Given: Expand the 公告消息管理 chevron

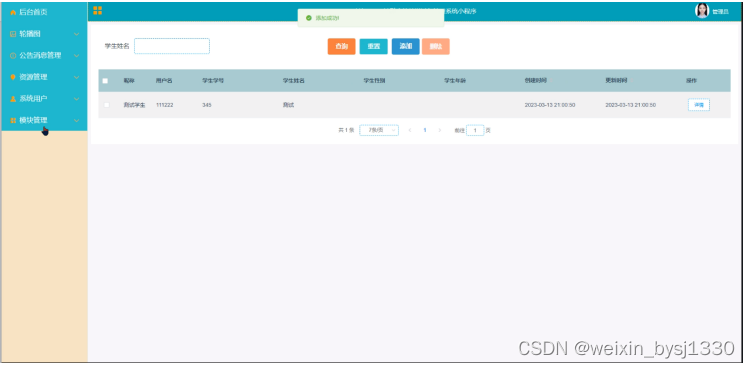Looking at the screenshot, I should click(77, 56).
